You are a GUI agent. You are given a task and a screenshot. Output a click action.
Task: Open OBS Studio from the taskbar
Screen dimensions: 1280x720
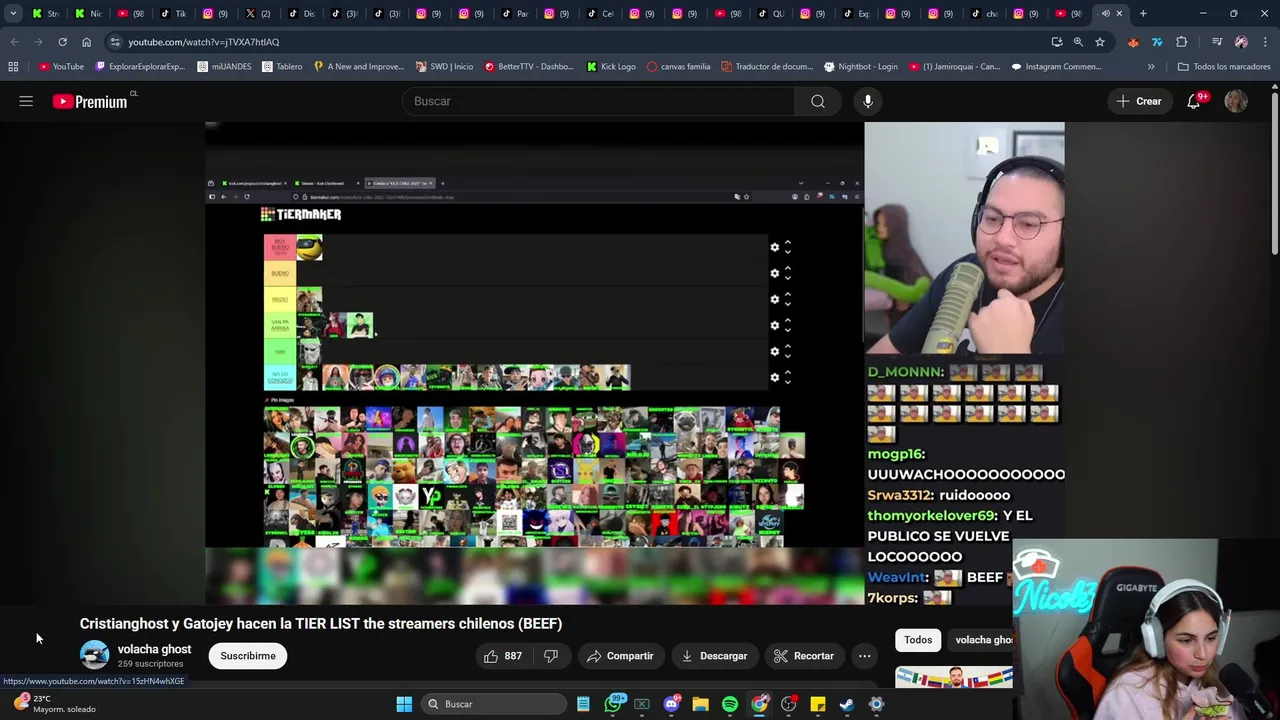789,704
